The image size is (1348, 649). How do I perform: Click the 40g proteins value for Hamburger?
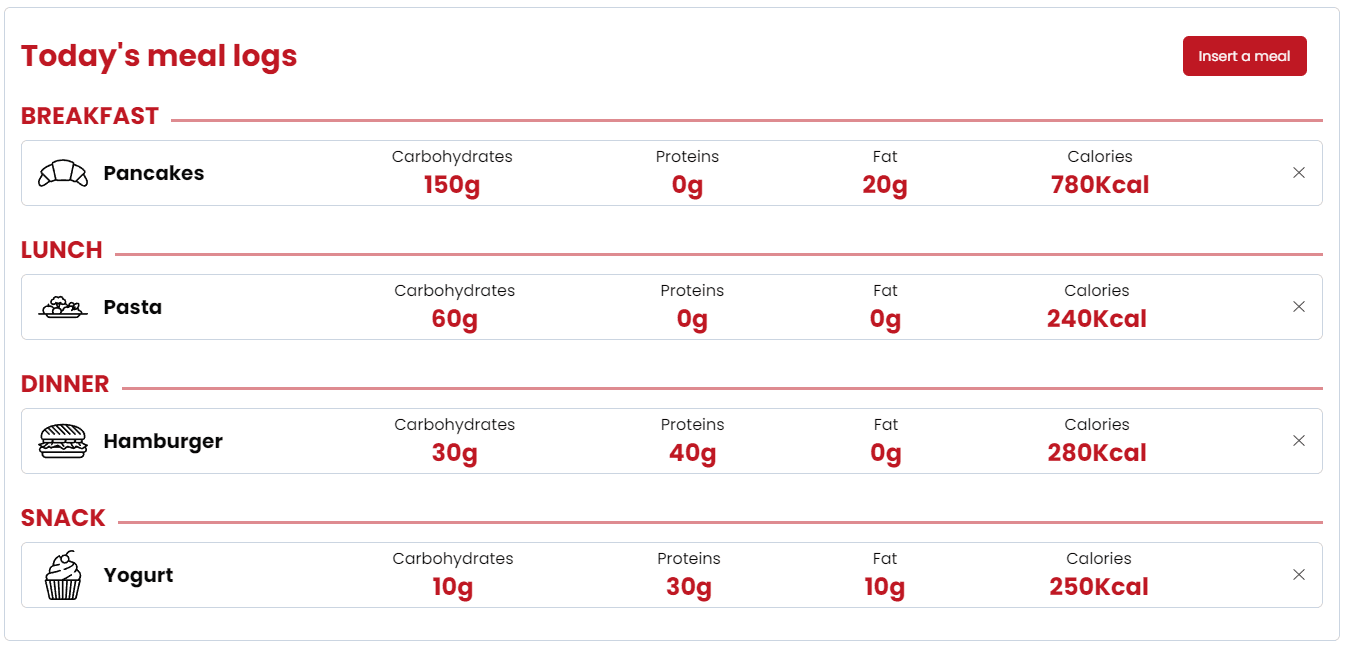(x=692, y=453)
